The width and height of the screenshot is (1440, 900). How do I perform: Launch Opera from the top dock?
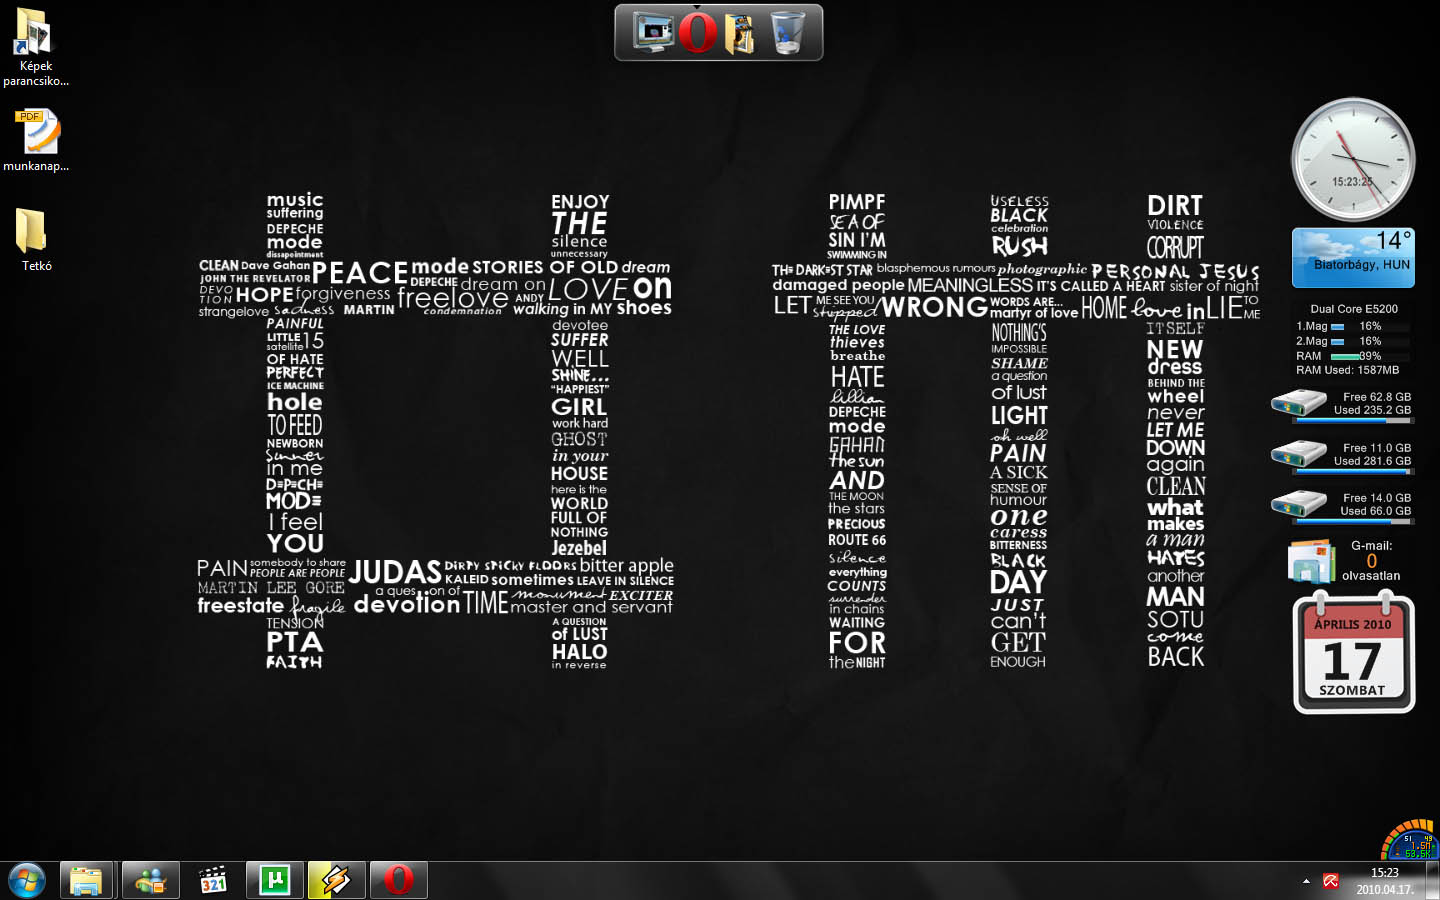[x=697, y=33]
